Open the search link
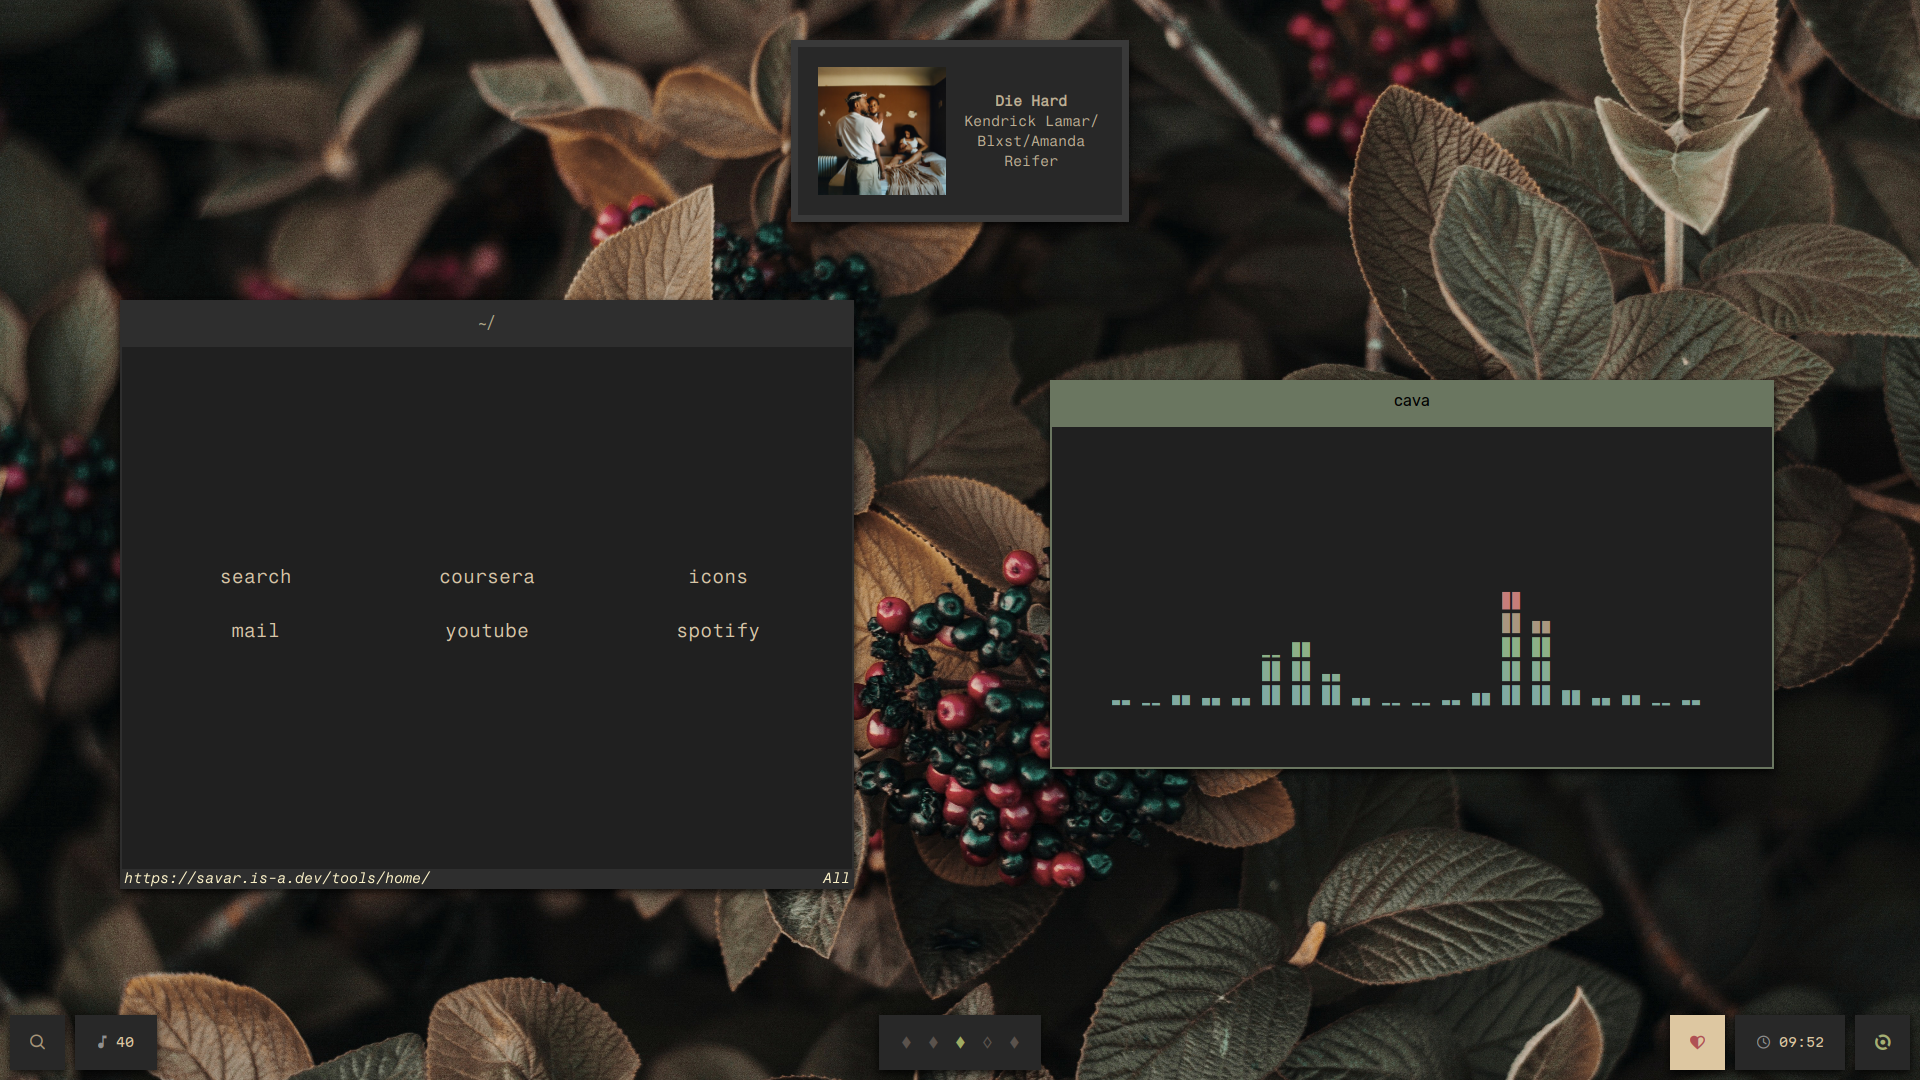The height and width of the screenshot is (1080, 1920). [256, 577]
